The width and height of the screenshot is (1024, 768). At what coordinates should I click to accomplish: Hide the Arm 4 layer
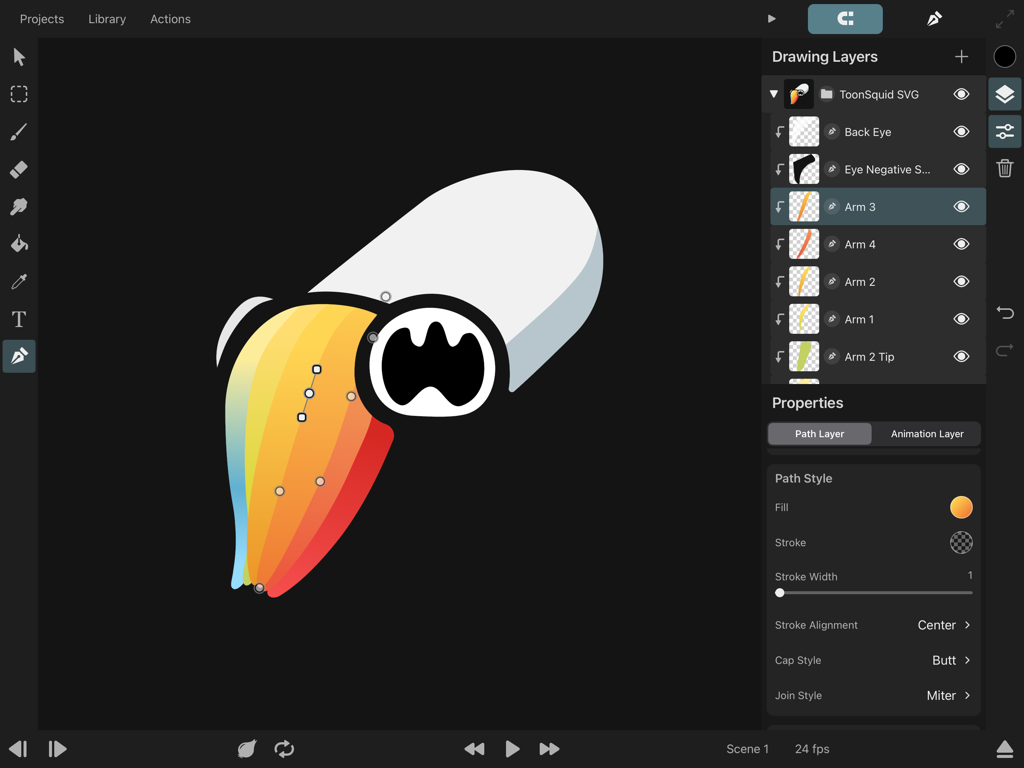click(x=961, y=243)
